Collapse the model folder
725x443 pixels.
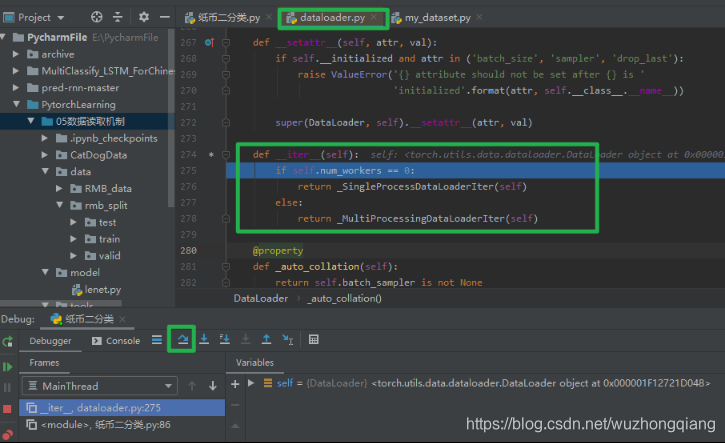[x=45, y=272]
